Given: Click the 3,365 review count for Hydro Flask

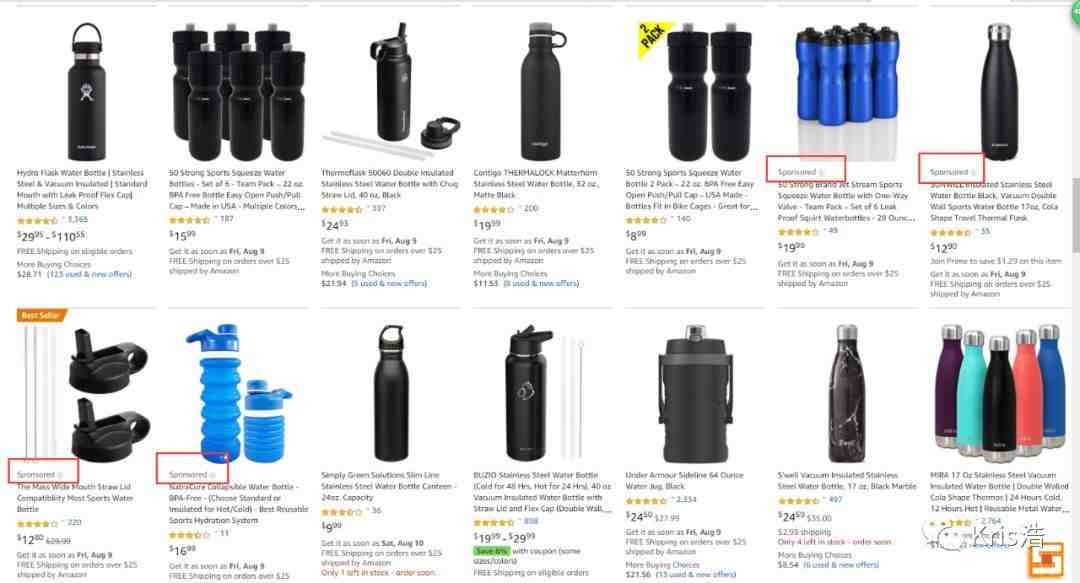Looking at the screenshot, I should (78, 220).
